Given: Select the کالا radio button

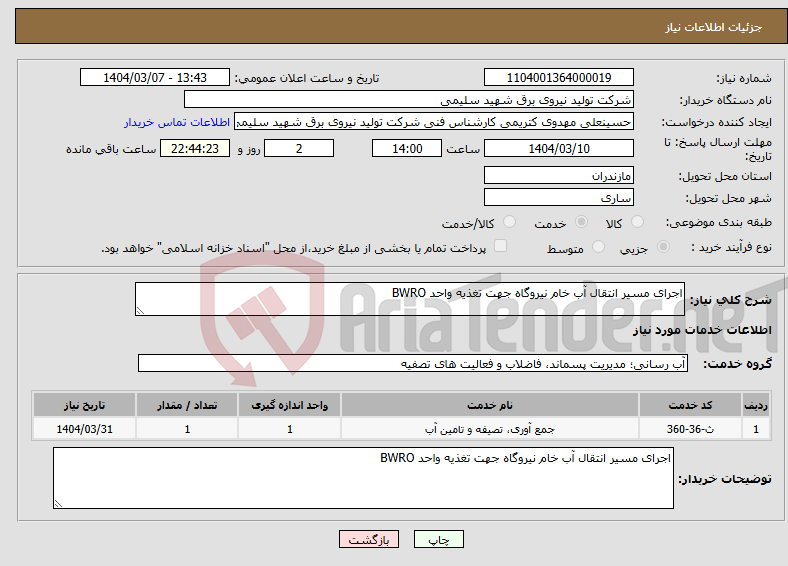Looking at the screenshot, I should point(637,222).
